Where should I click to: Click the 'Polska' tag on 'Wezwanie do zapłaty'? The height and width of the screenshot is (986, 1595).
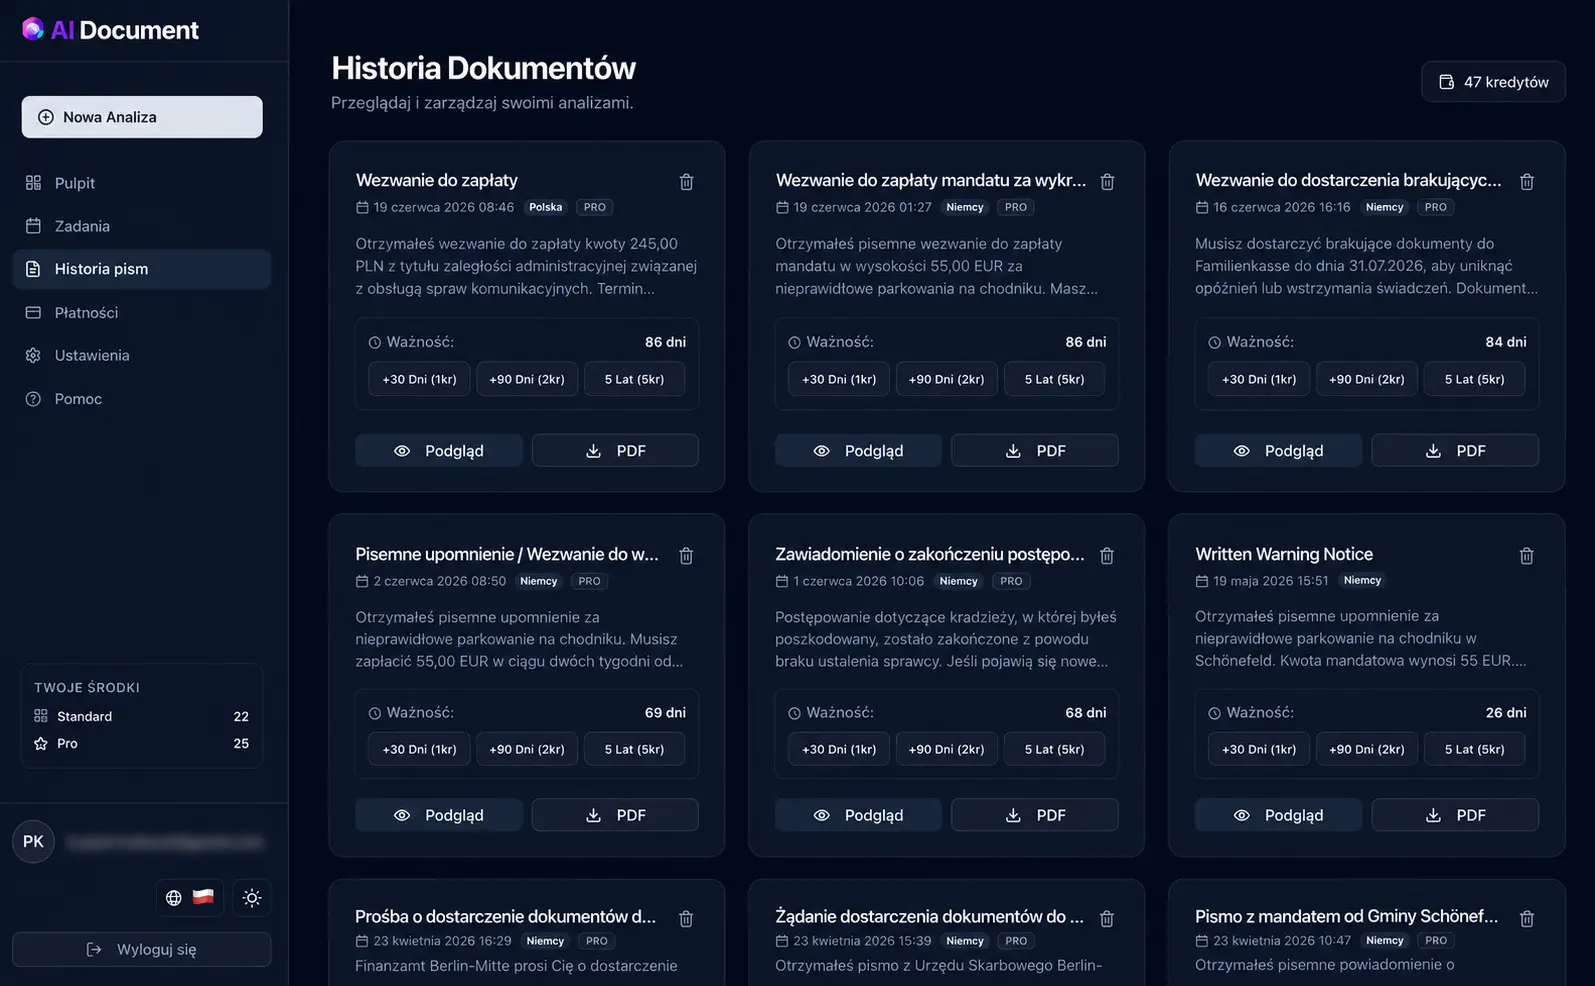pyautogui.click(x=546, y=207)
